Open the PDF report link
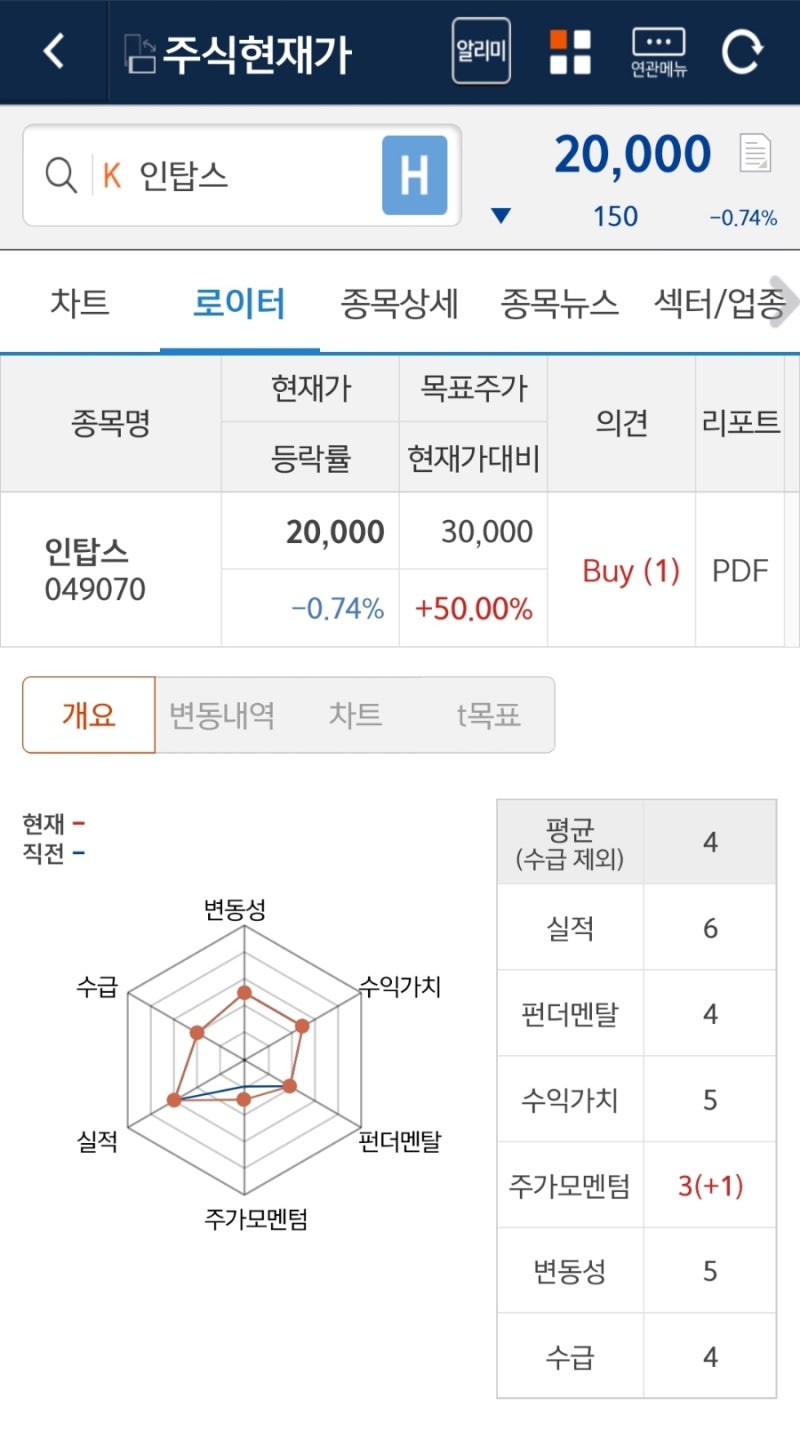 click(740, 571)
